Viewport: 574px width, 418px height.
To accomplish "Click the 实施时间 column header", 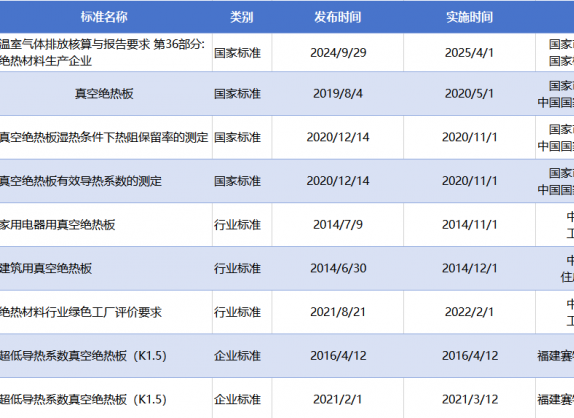I will tap(469, 17).
